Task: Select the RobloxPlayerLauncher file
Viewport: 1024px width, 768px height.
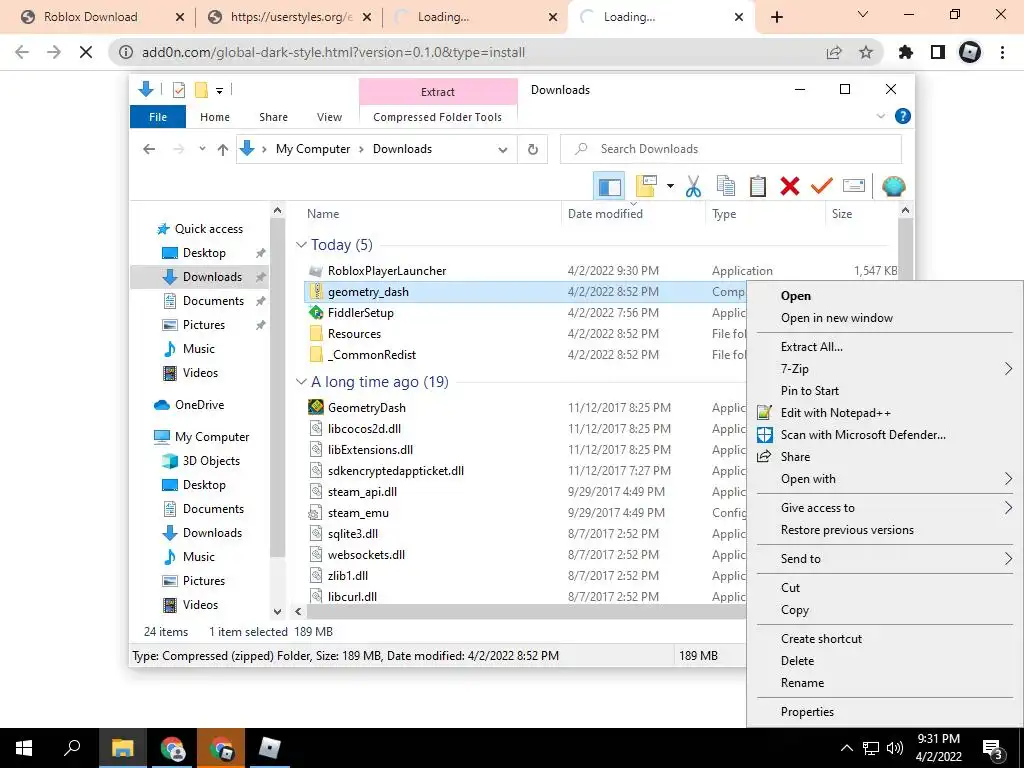Action: tap(387, 271)
